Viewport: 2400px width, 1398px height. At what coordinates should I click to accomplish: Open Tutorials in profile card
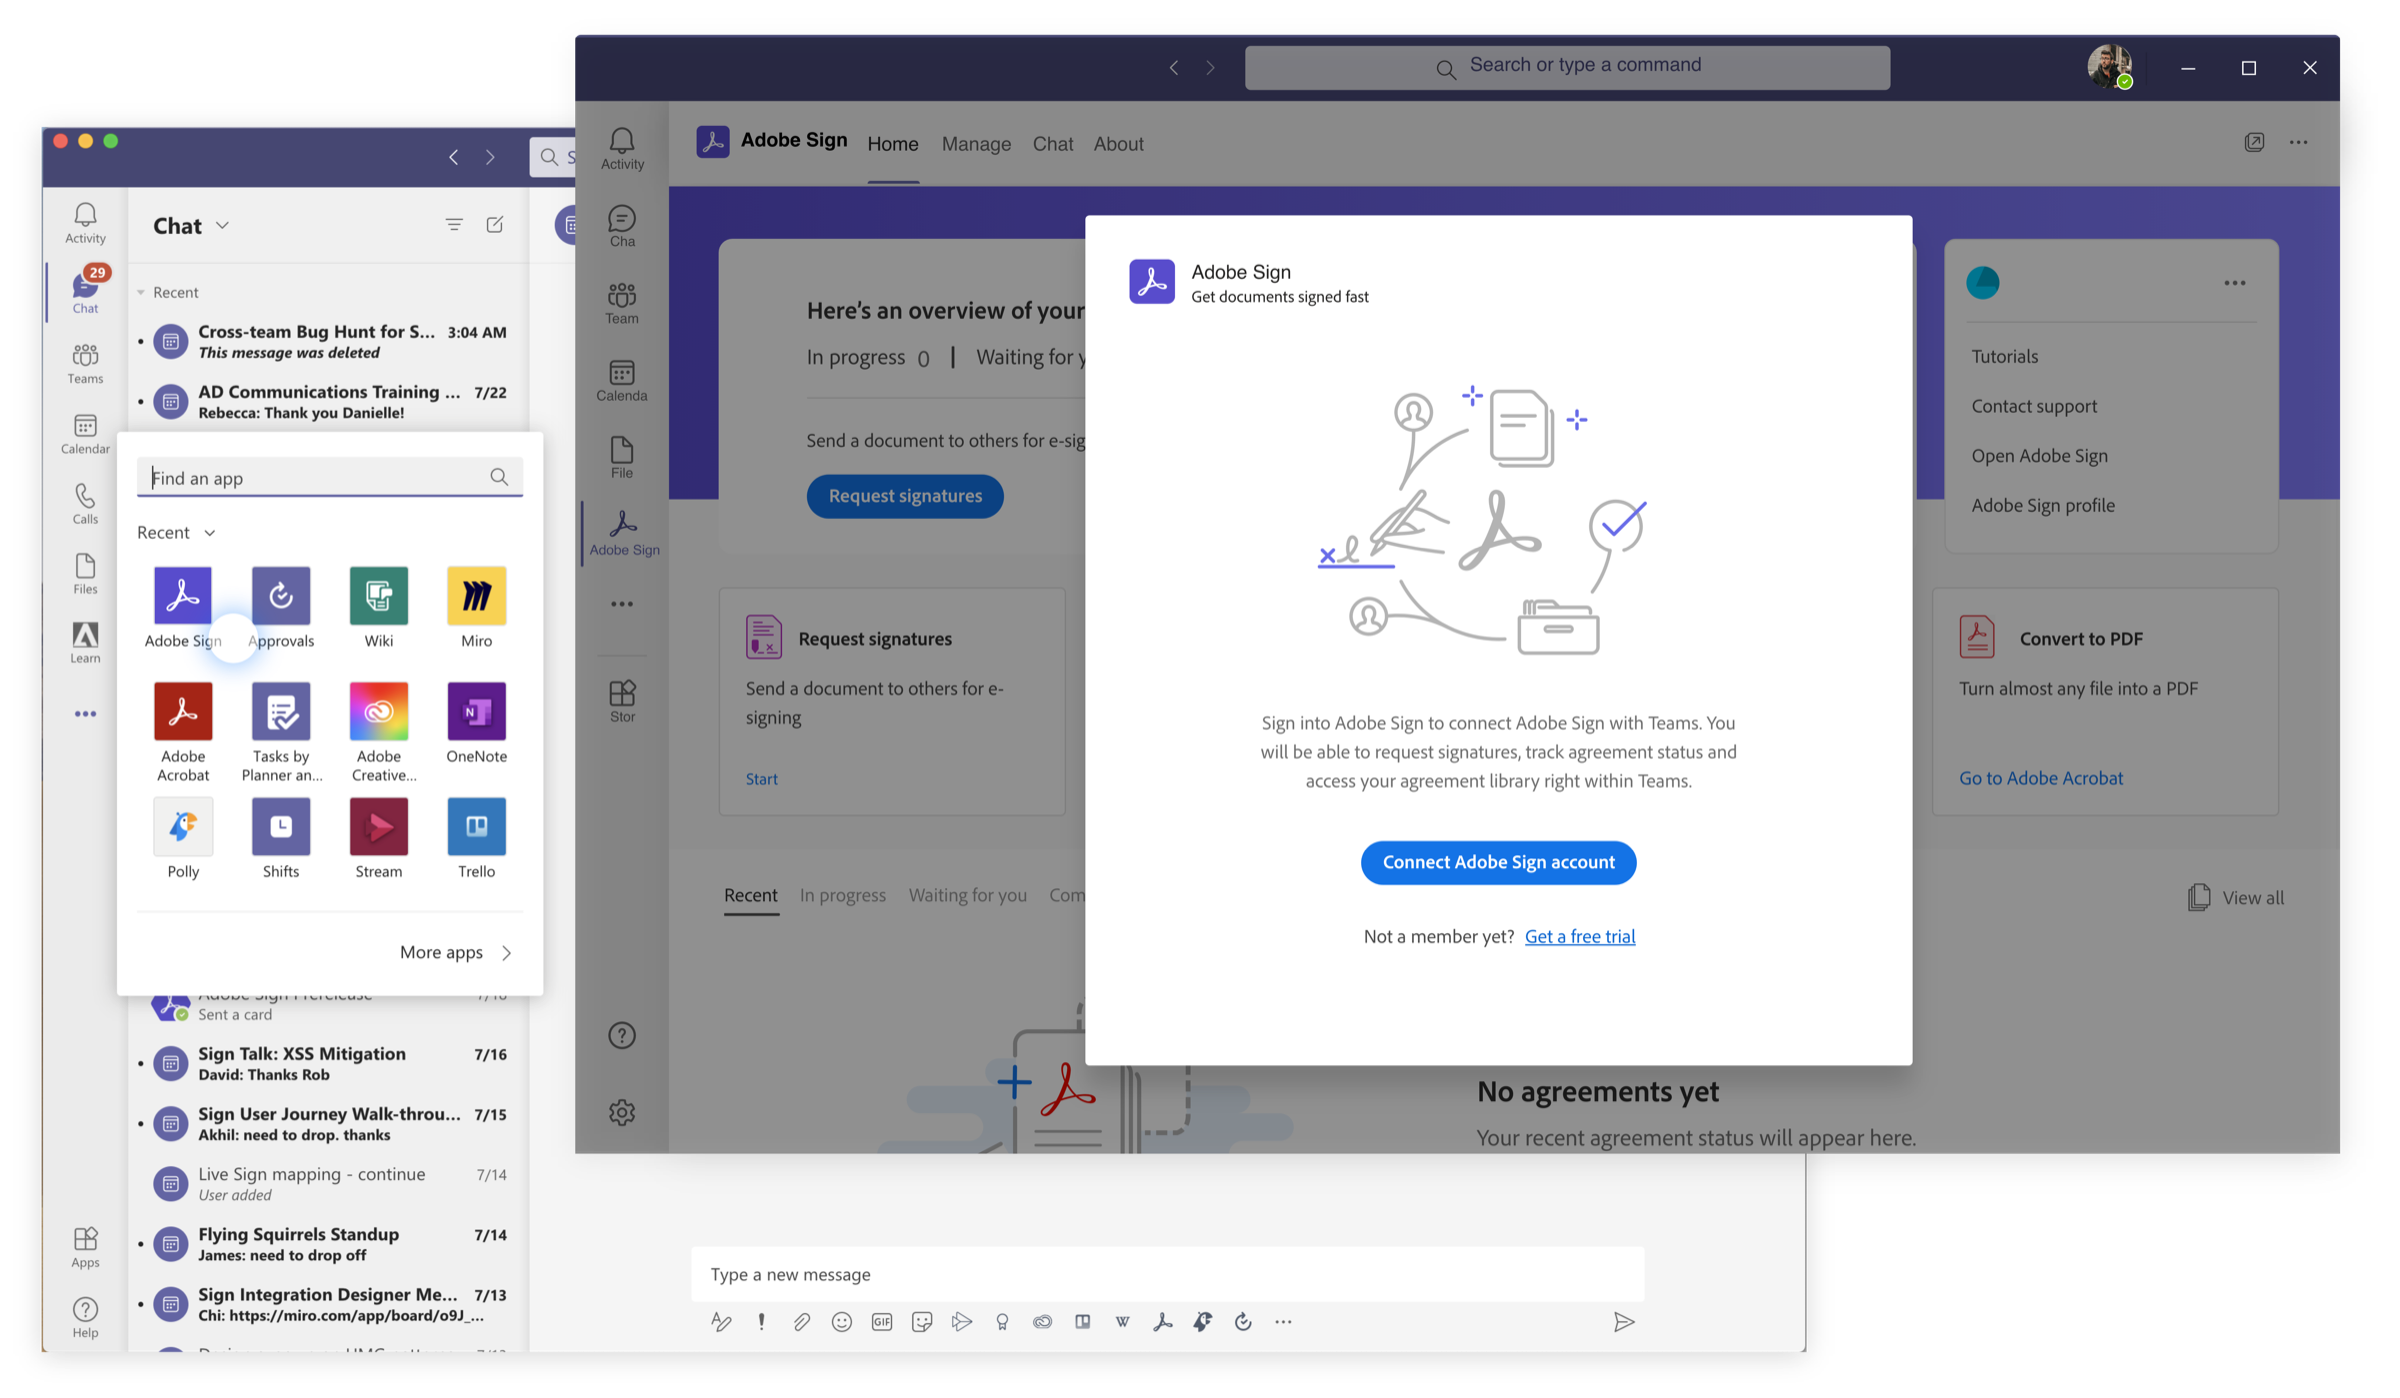pos(2005,357)
